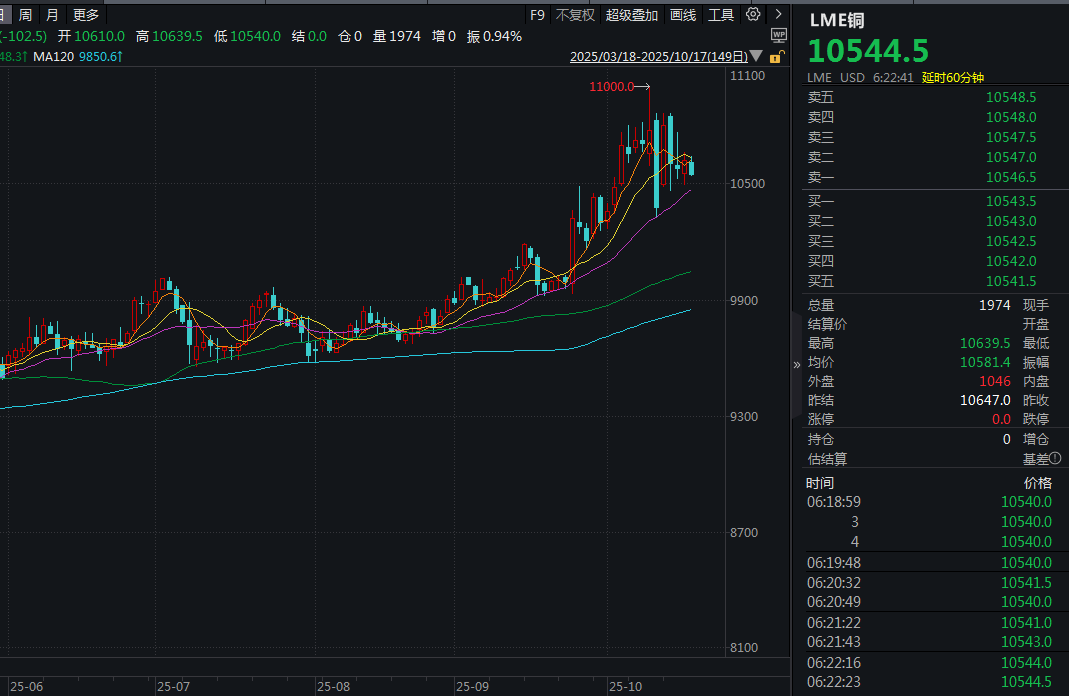The image size is (1069, 696).
Task: Toggle 超级叠加 overlay mode
Action: click(x=632, y=15)
